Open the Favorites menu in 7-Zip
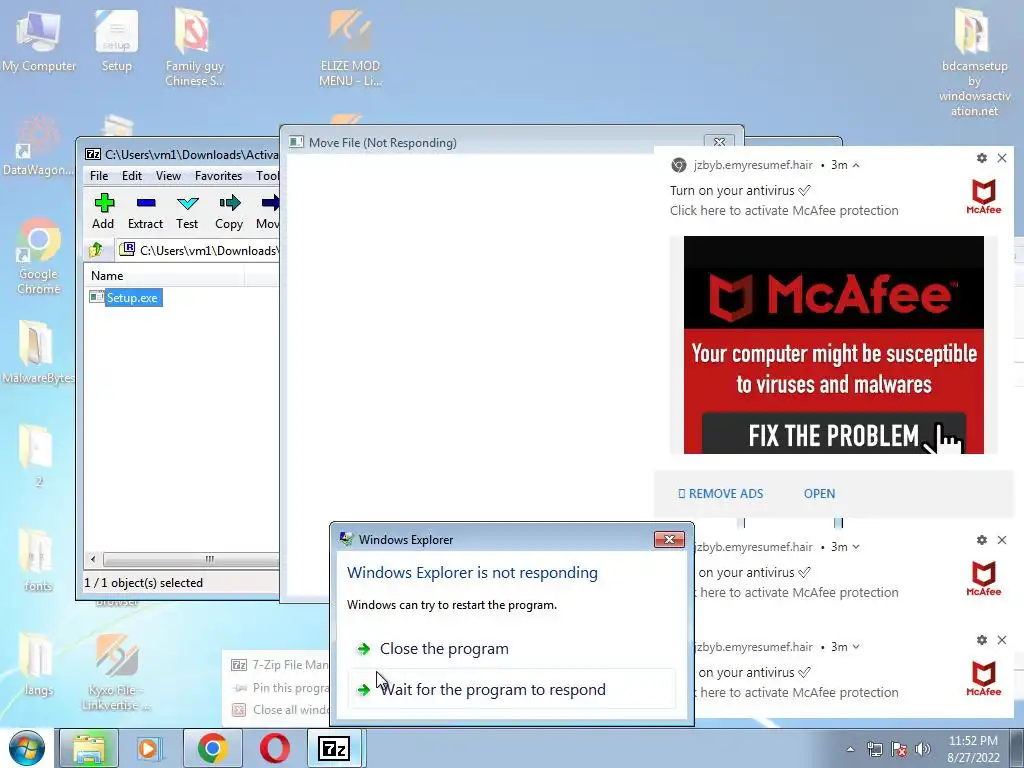The image size is (1024, 768). [218, 176]
